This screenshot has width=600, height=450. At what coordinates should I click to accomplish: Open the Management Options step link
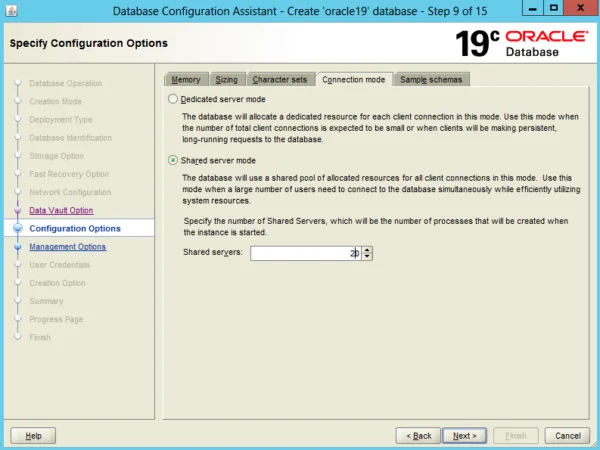[x=68, y=247]
